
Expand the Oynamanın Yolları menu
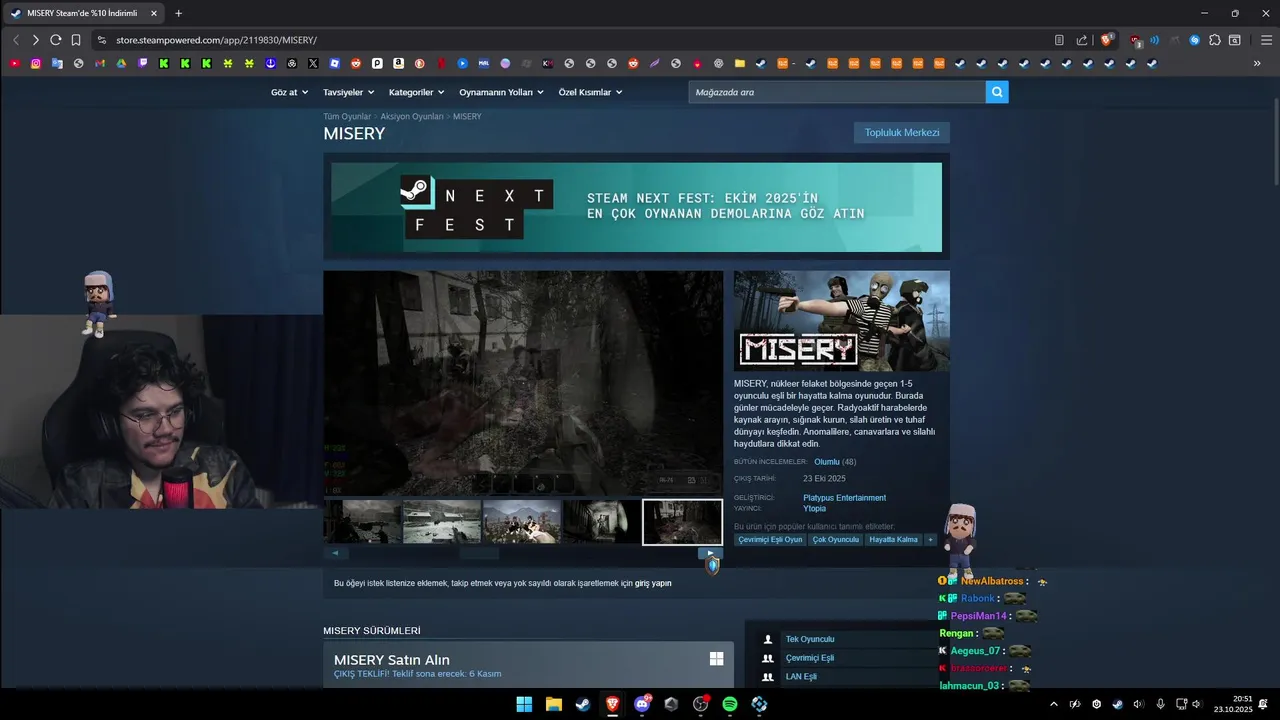point(501,92)
